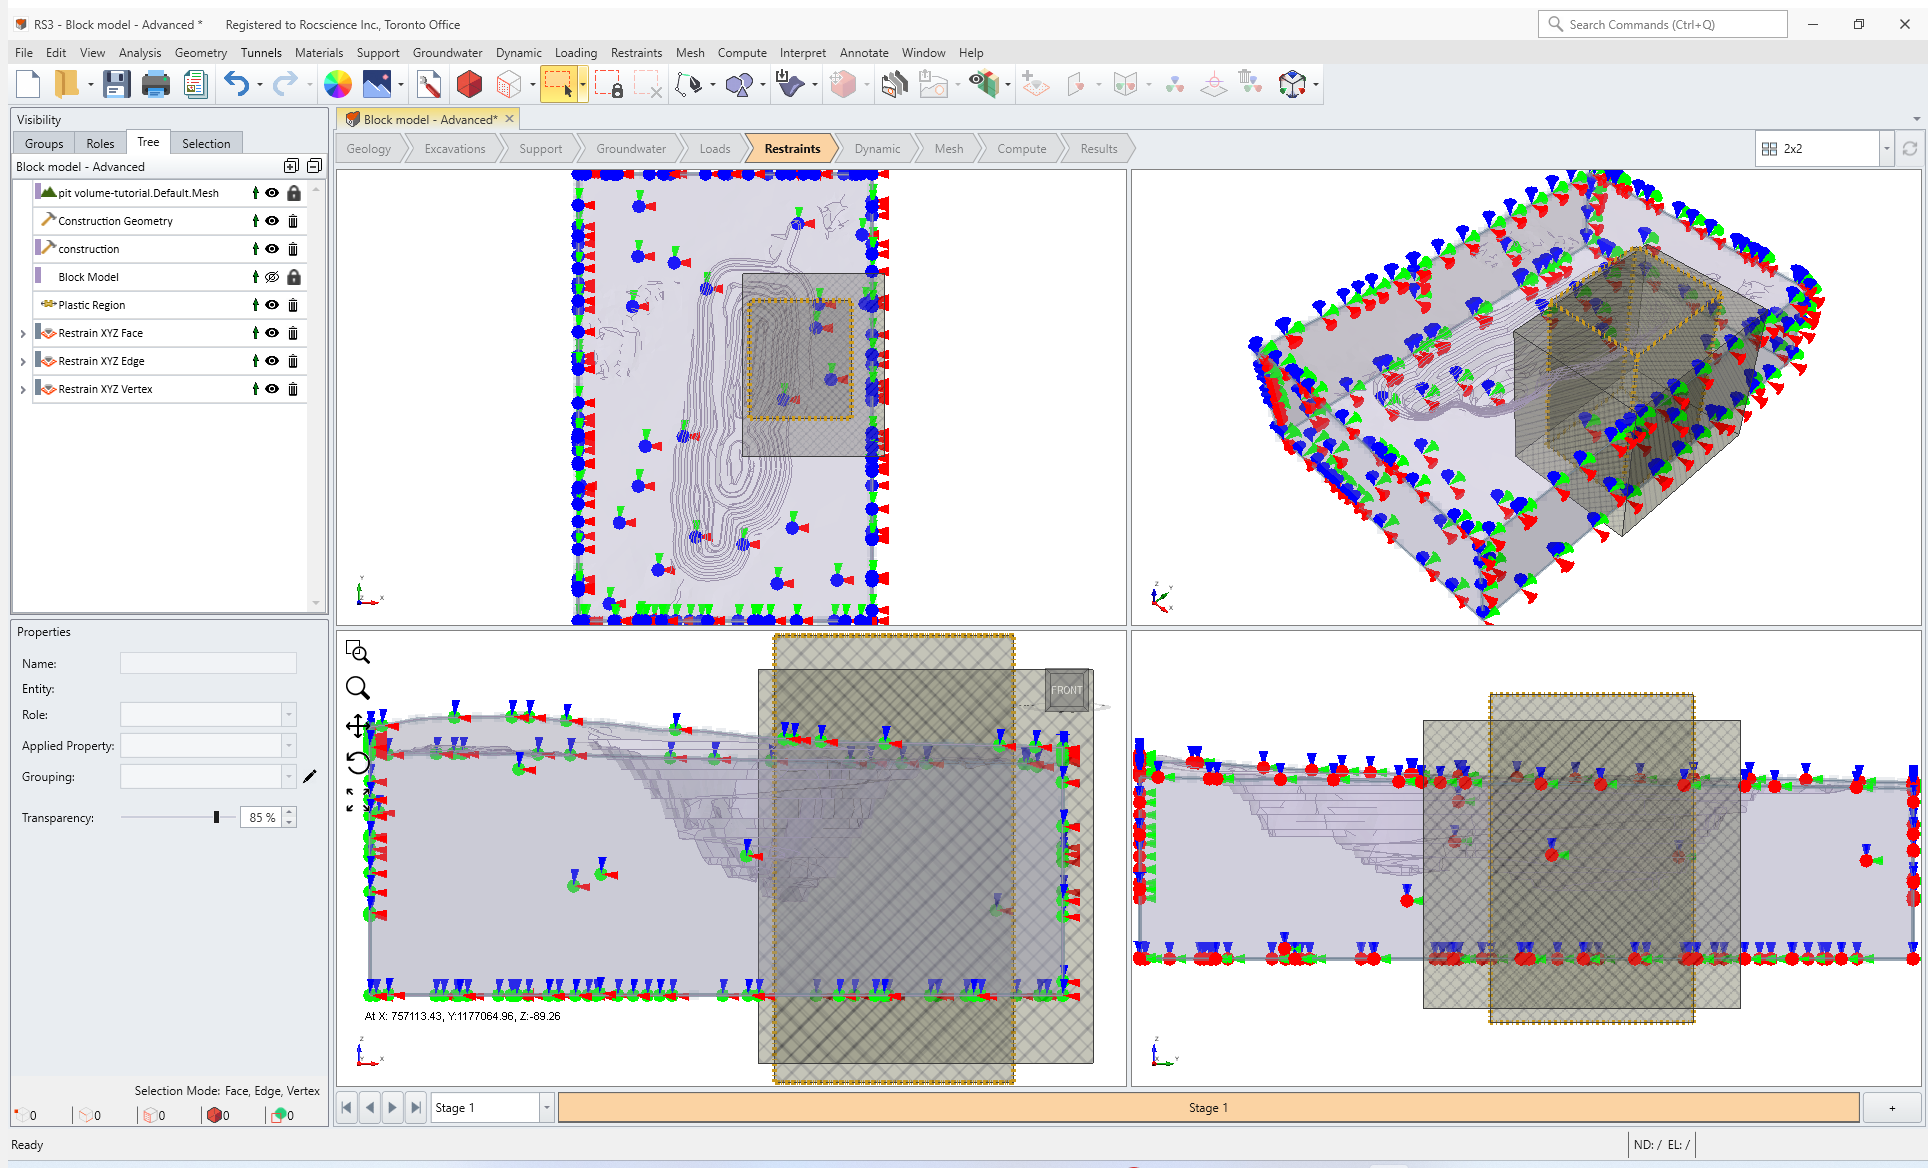Open the color wheel display options
This screenshot has height=1168, width=1928.
pyautogui.click(x=338, y=85)
